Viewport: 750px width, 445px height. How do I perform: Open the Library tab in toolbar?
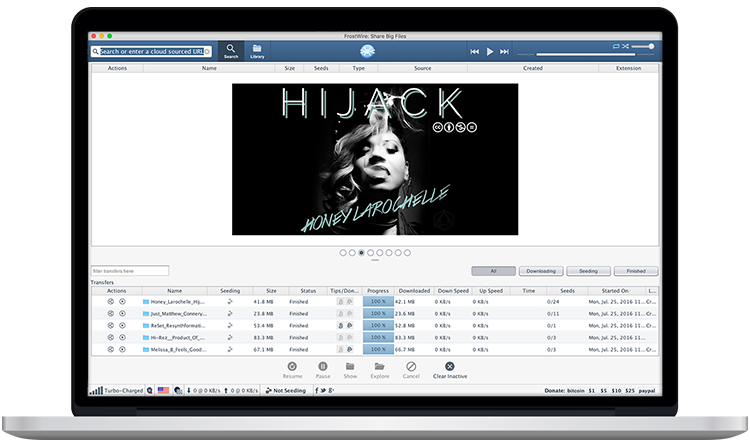257,51
